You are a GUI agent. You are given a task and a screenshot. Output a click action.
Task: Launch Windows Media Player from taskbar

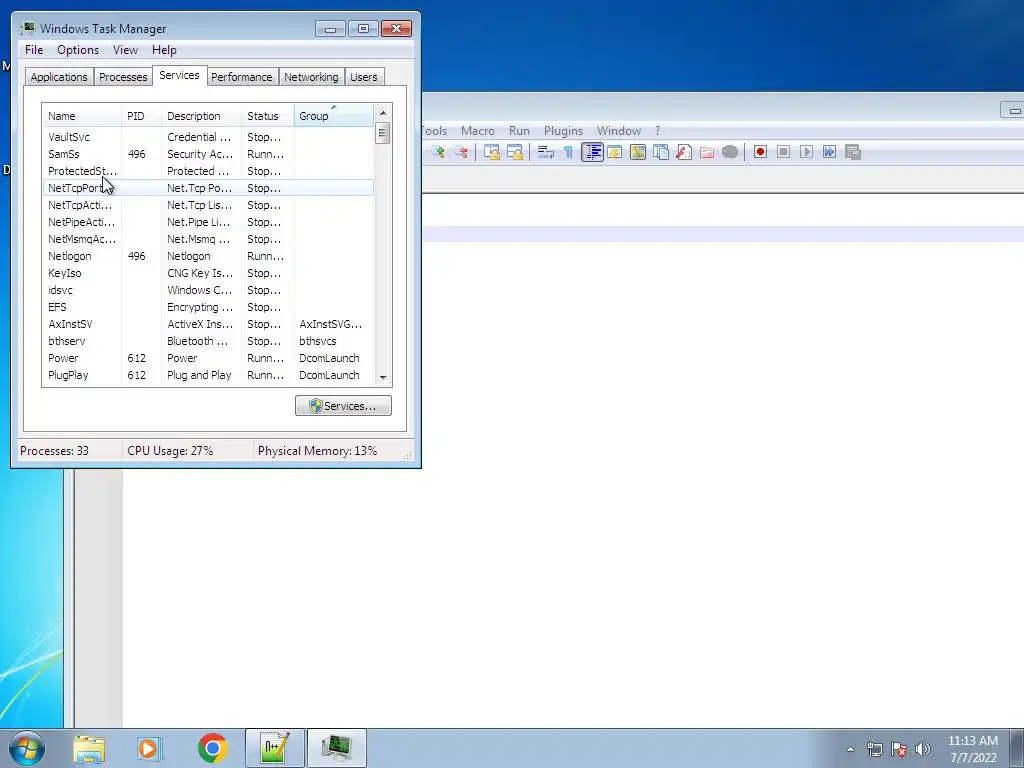[x=150, y=748]
